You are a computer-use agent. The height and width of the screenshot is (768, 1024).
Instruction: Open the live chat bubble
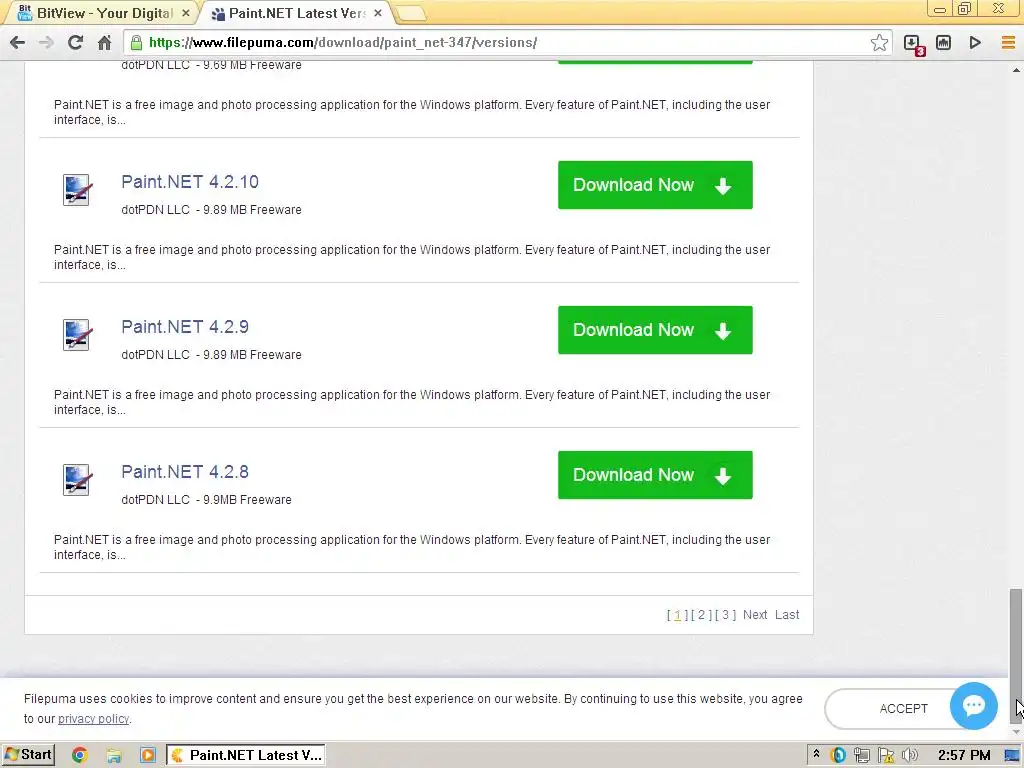pyautogui.click(x=973, y=705)
